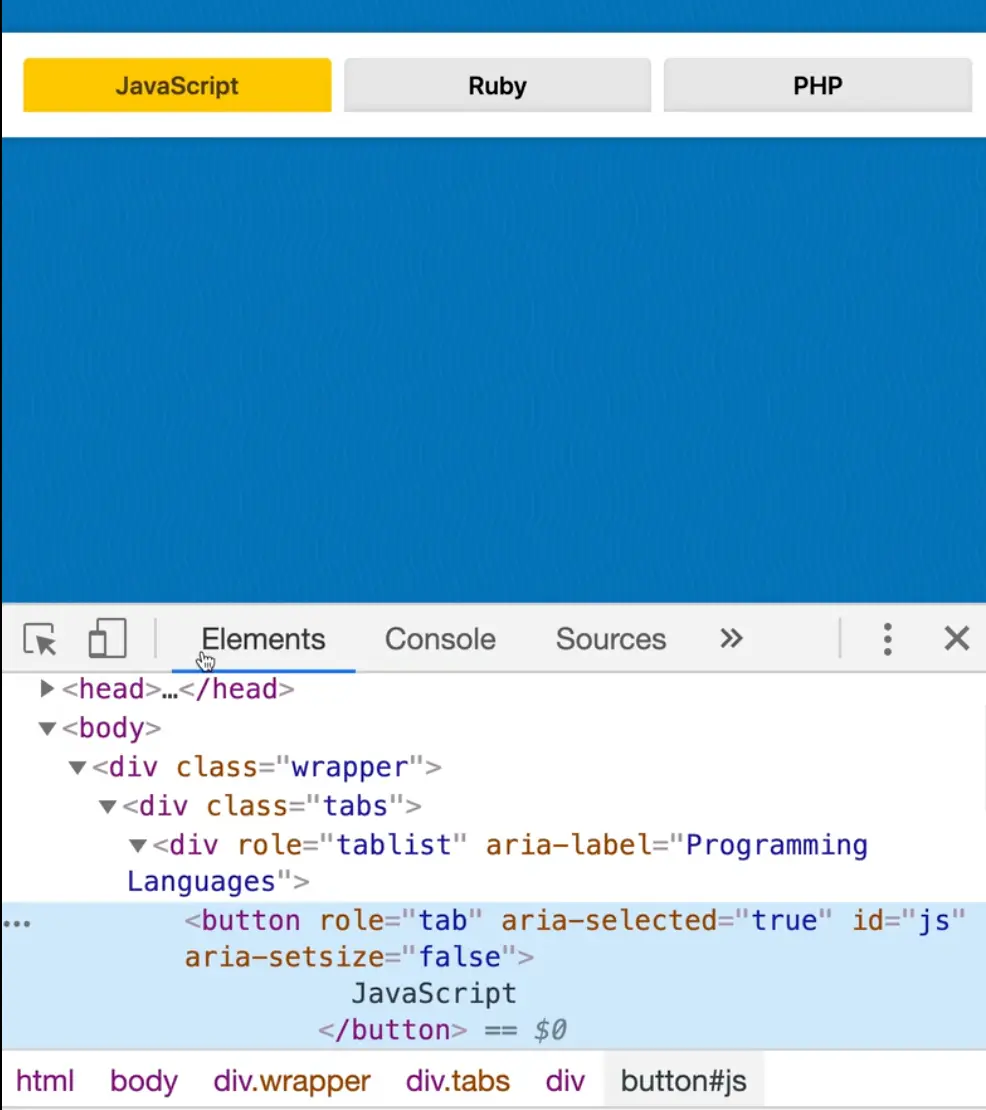Select the Ruby tab button

point(497,85)
